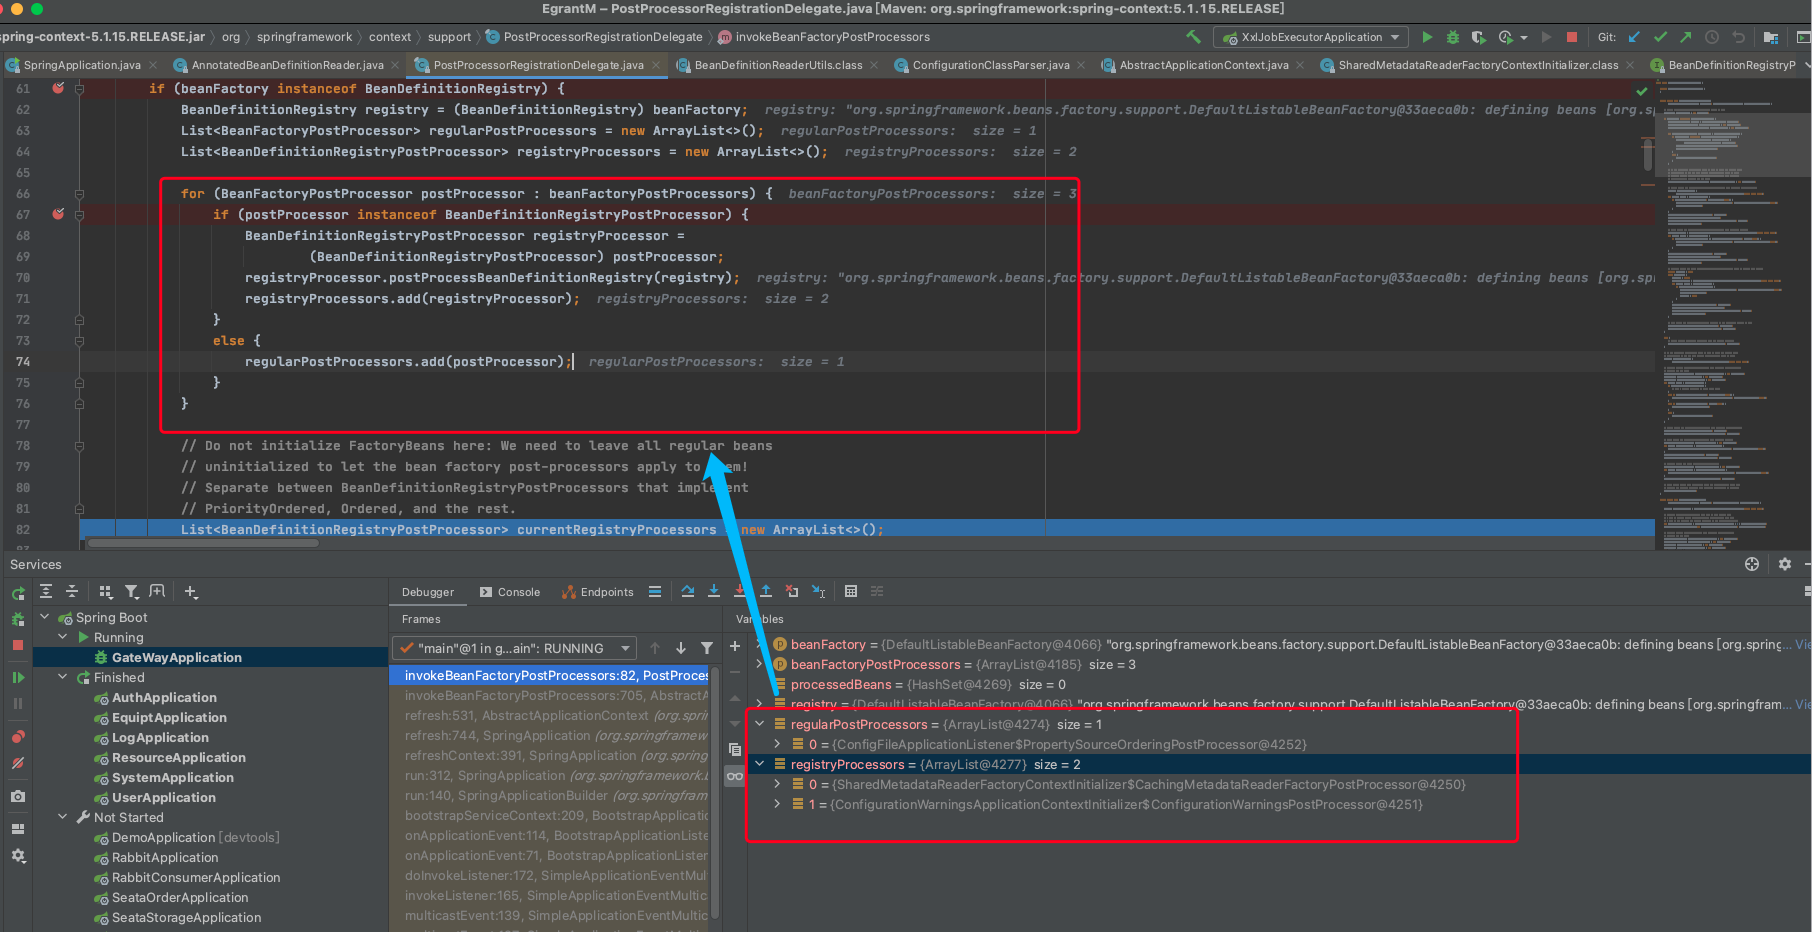The height and width of the screenshot is (932, 1812).
Task: Toggle the breakpoint on line 61
Action: 58,88
